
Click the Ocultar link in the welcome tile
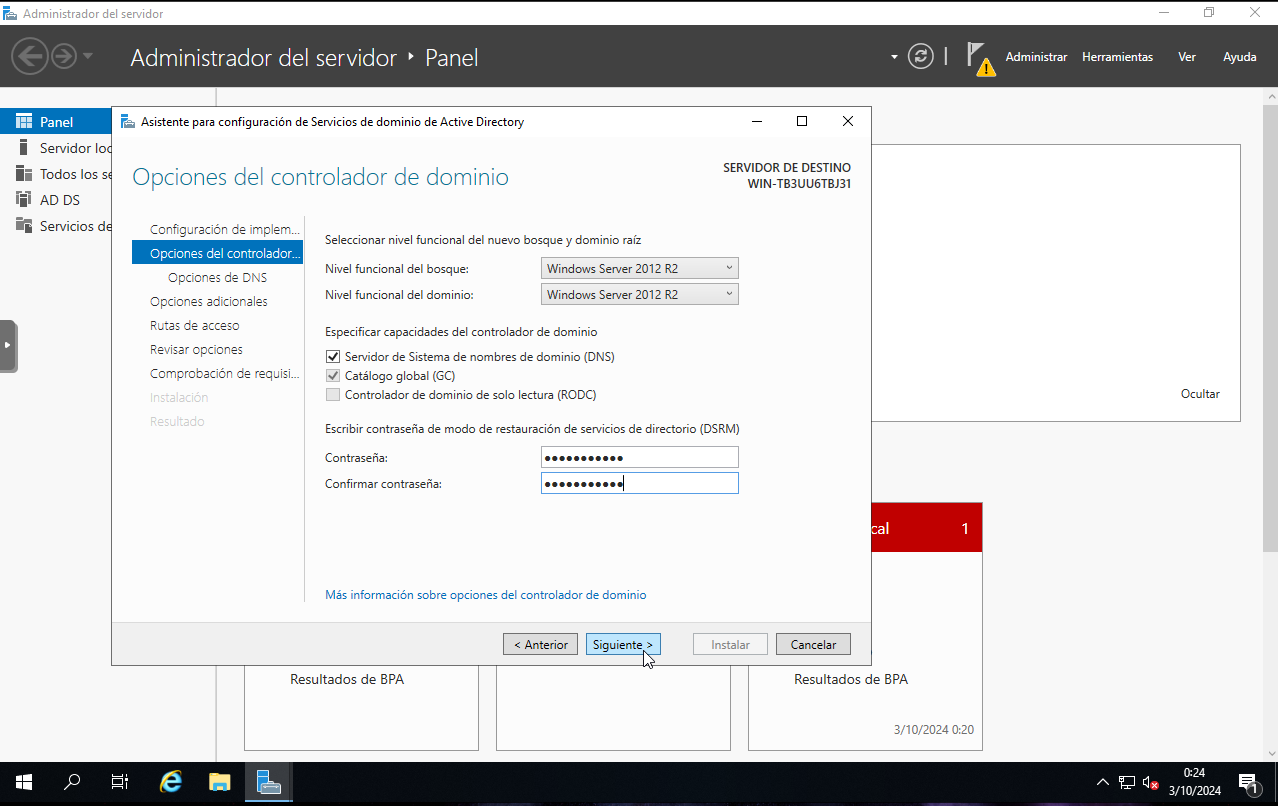pyautogui.click(x=1200, y=394)
